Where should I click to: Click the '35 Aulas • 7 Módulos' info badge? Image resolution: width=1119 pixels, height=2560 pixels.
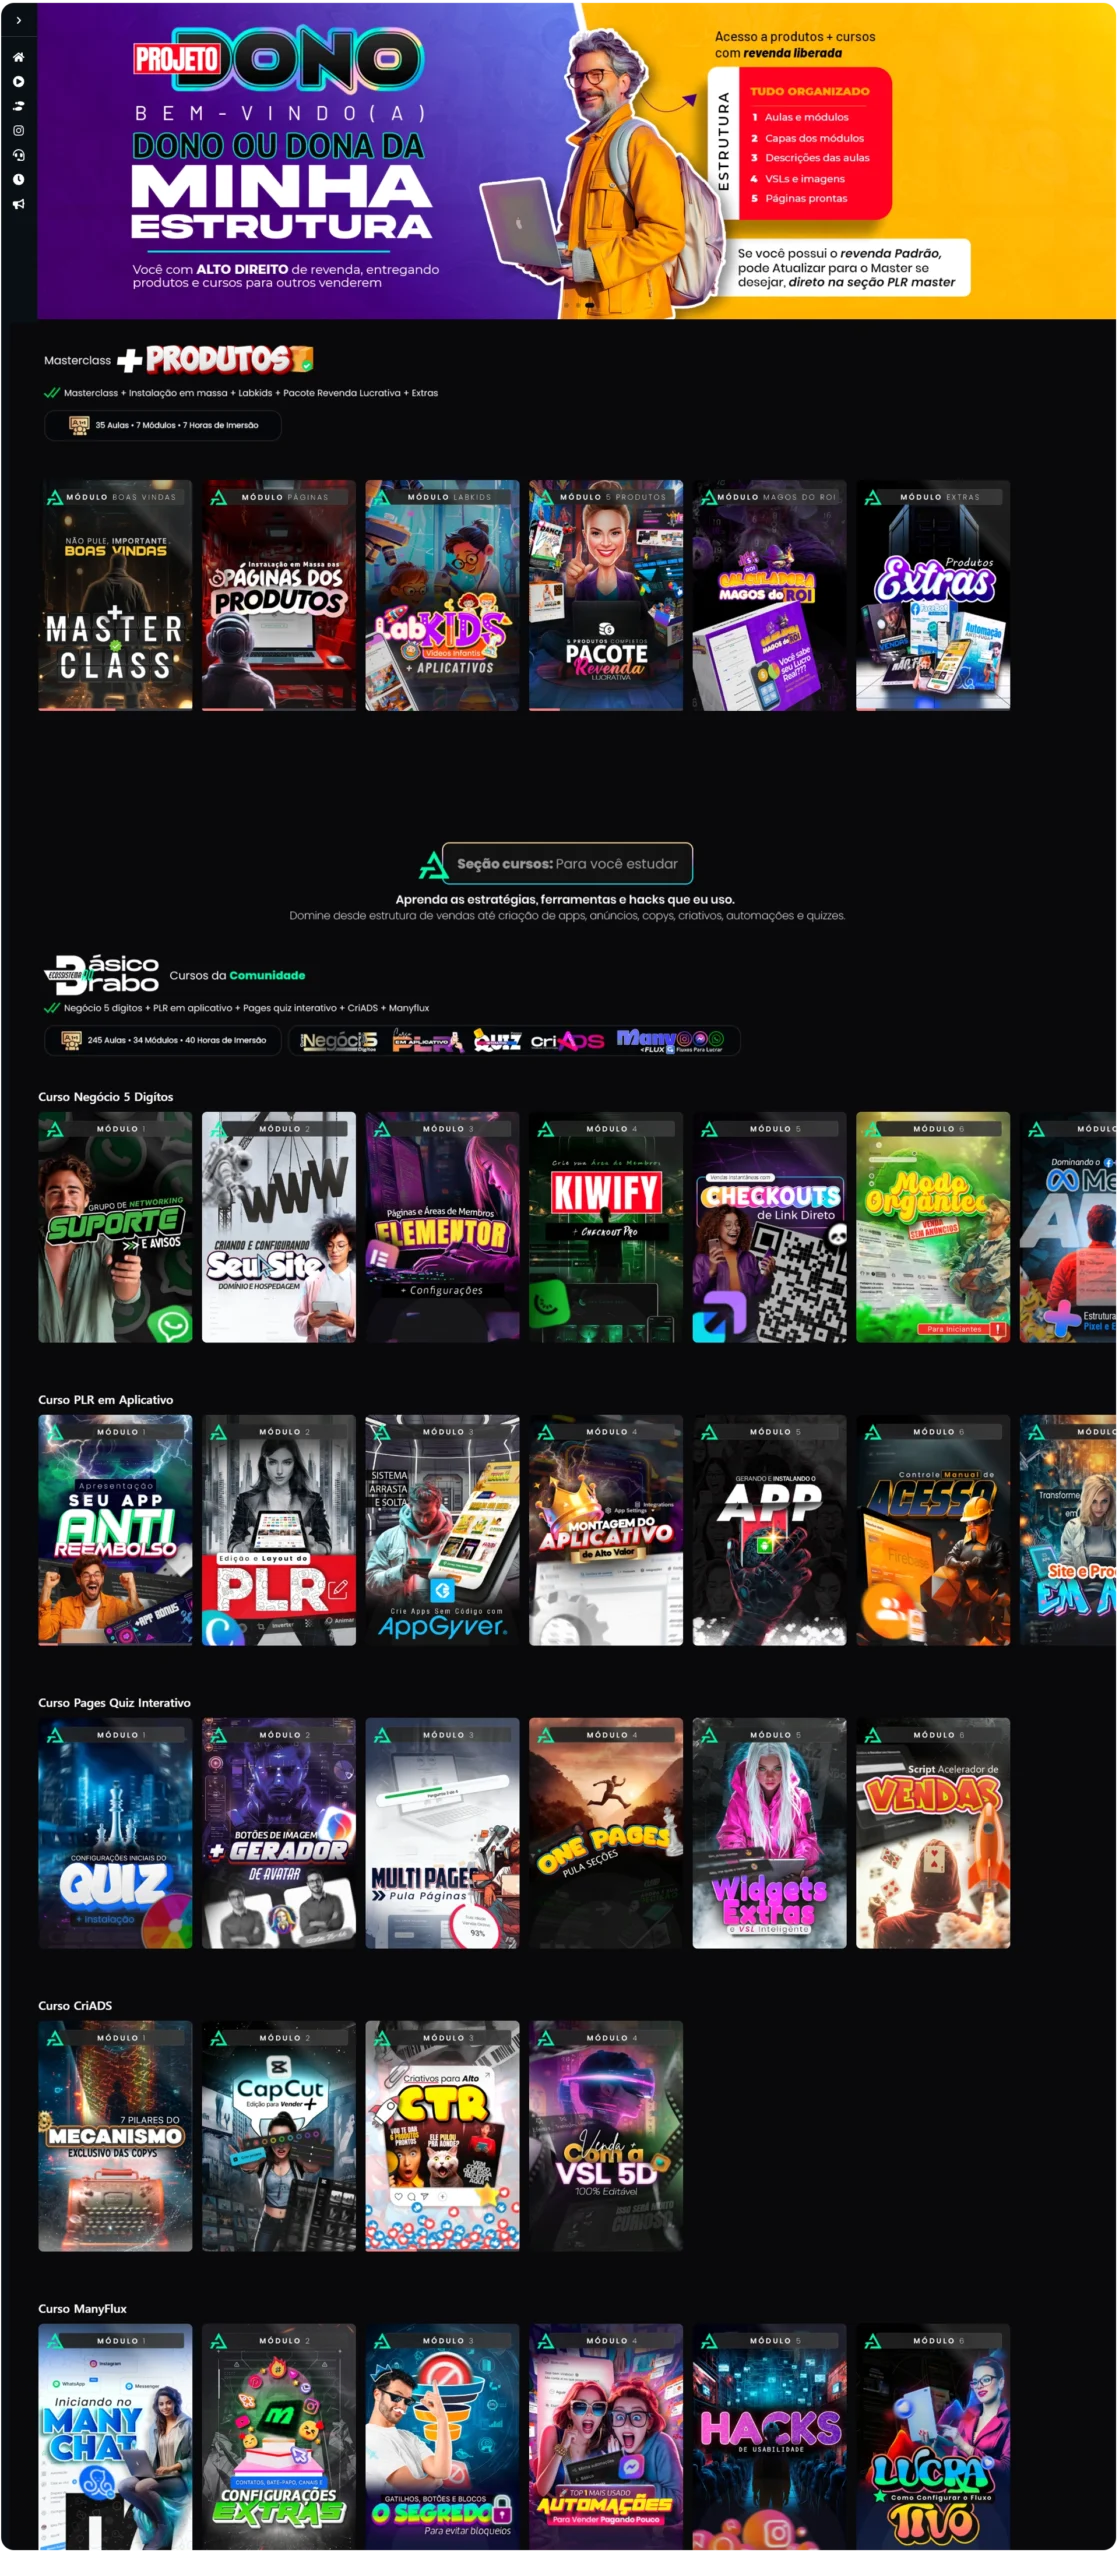(163, 425)
